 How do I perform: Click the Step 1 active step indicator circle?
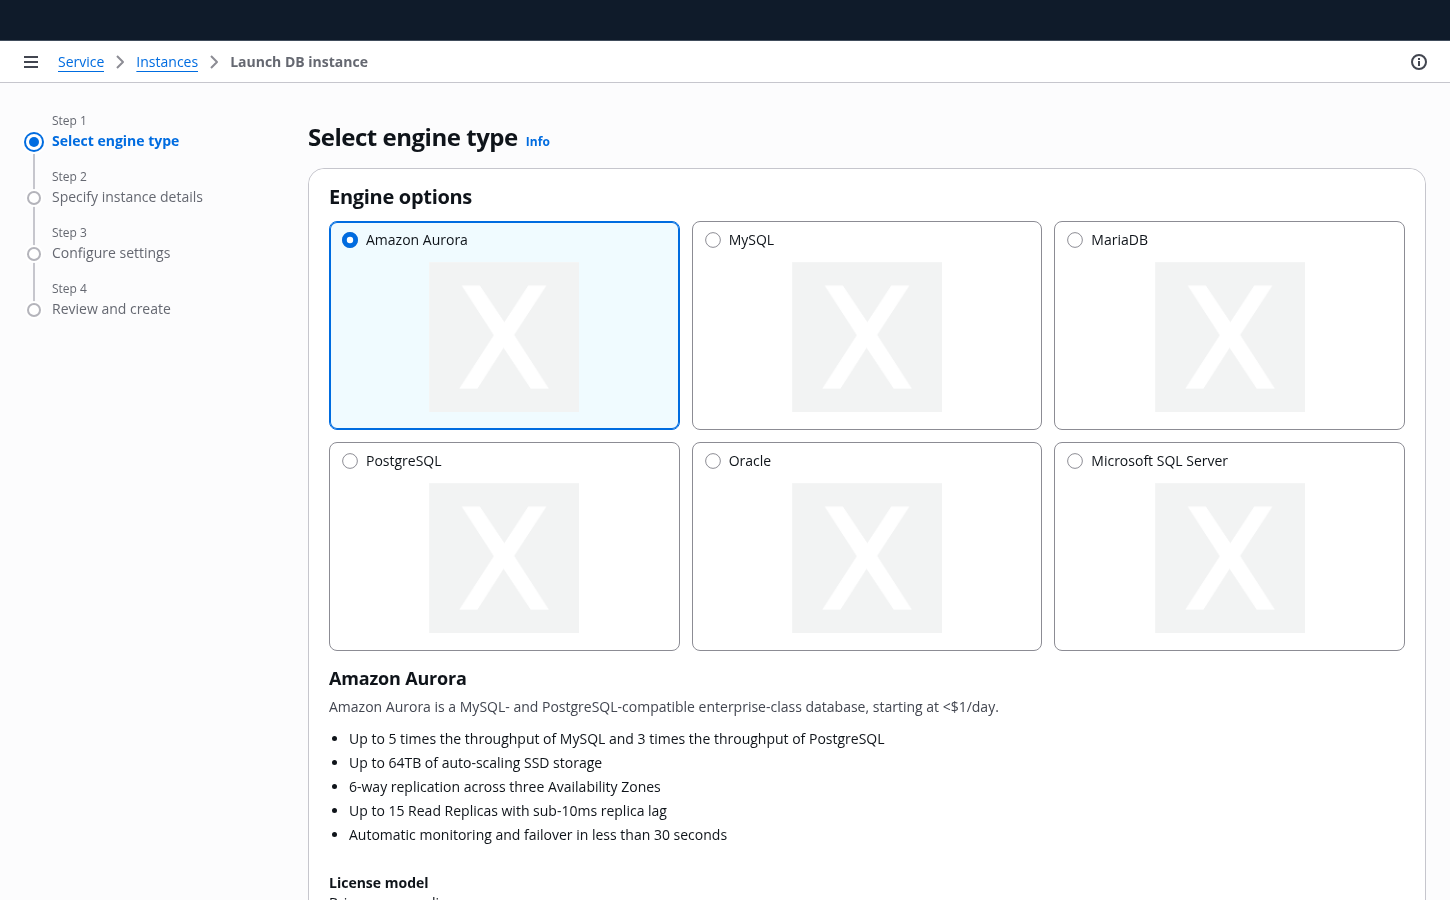tap(34, 142)
